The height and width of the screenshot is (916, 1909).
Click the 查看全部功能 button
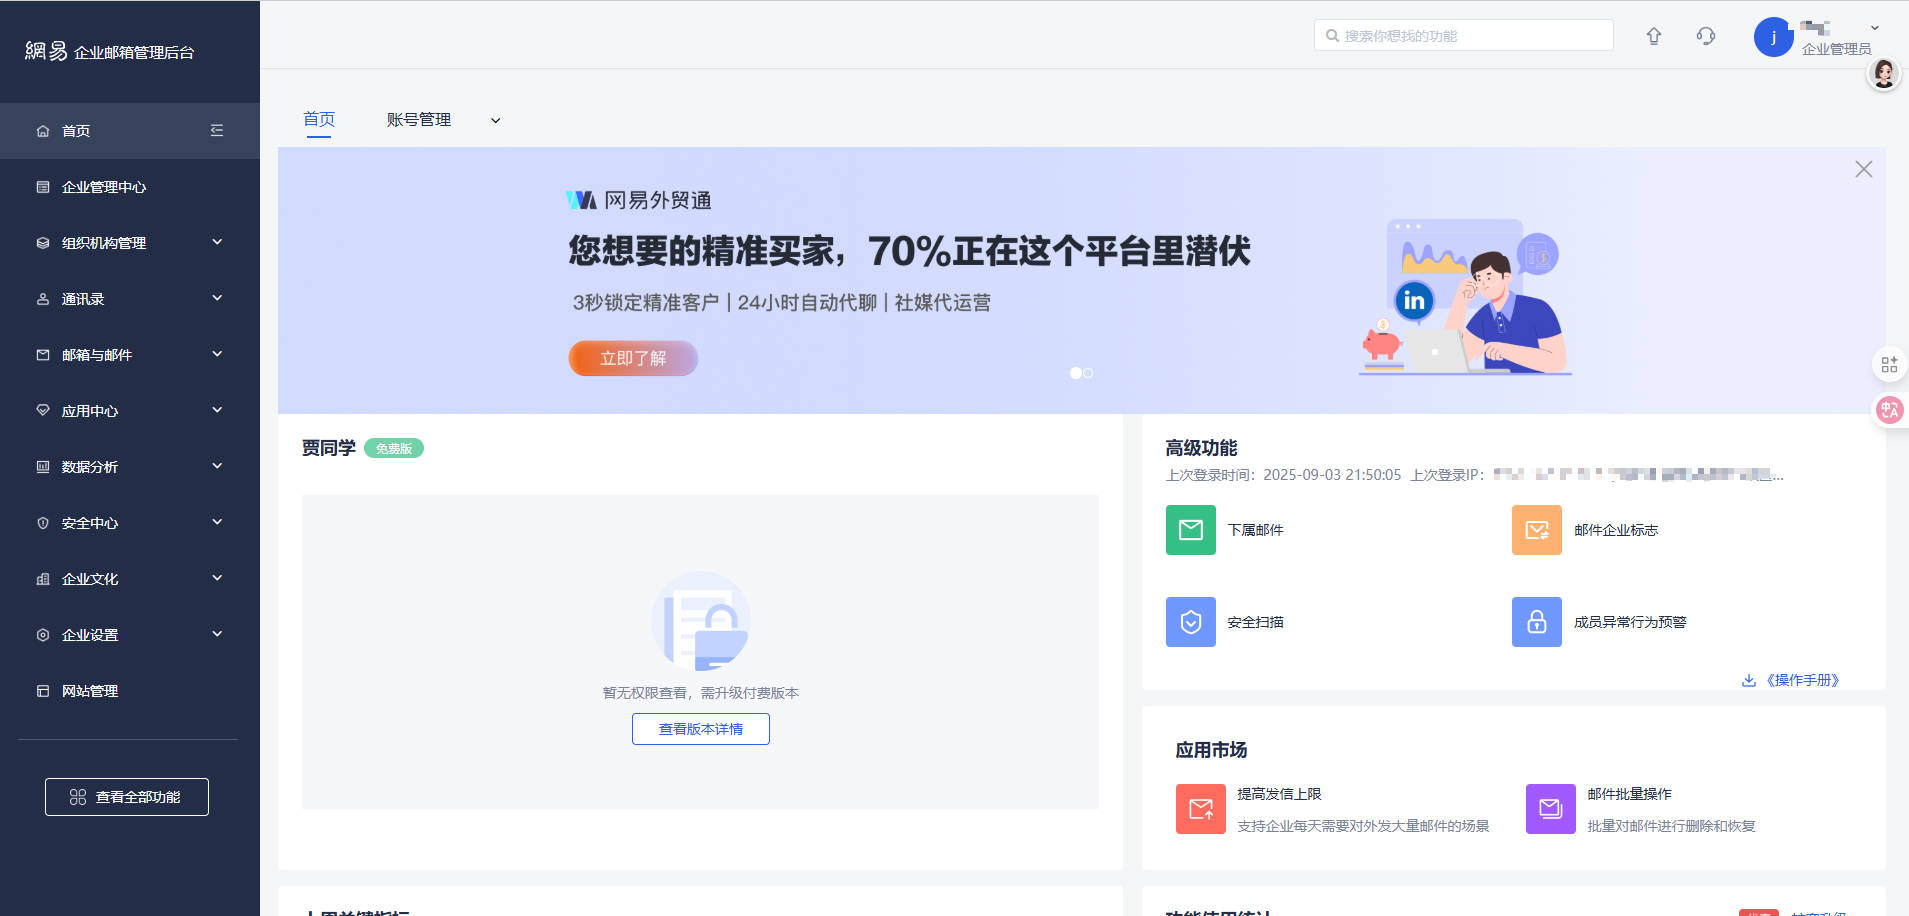127,797
